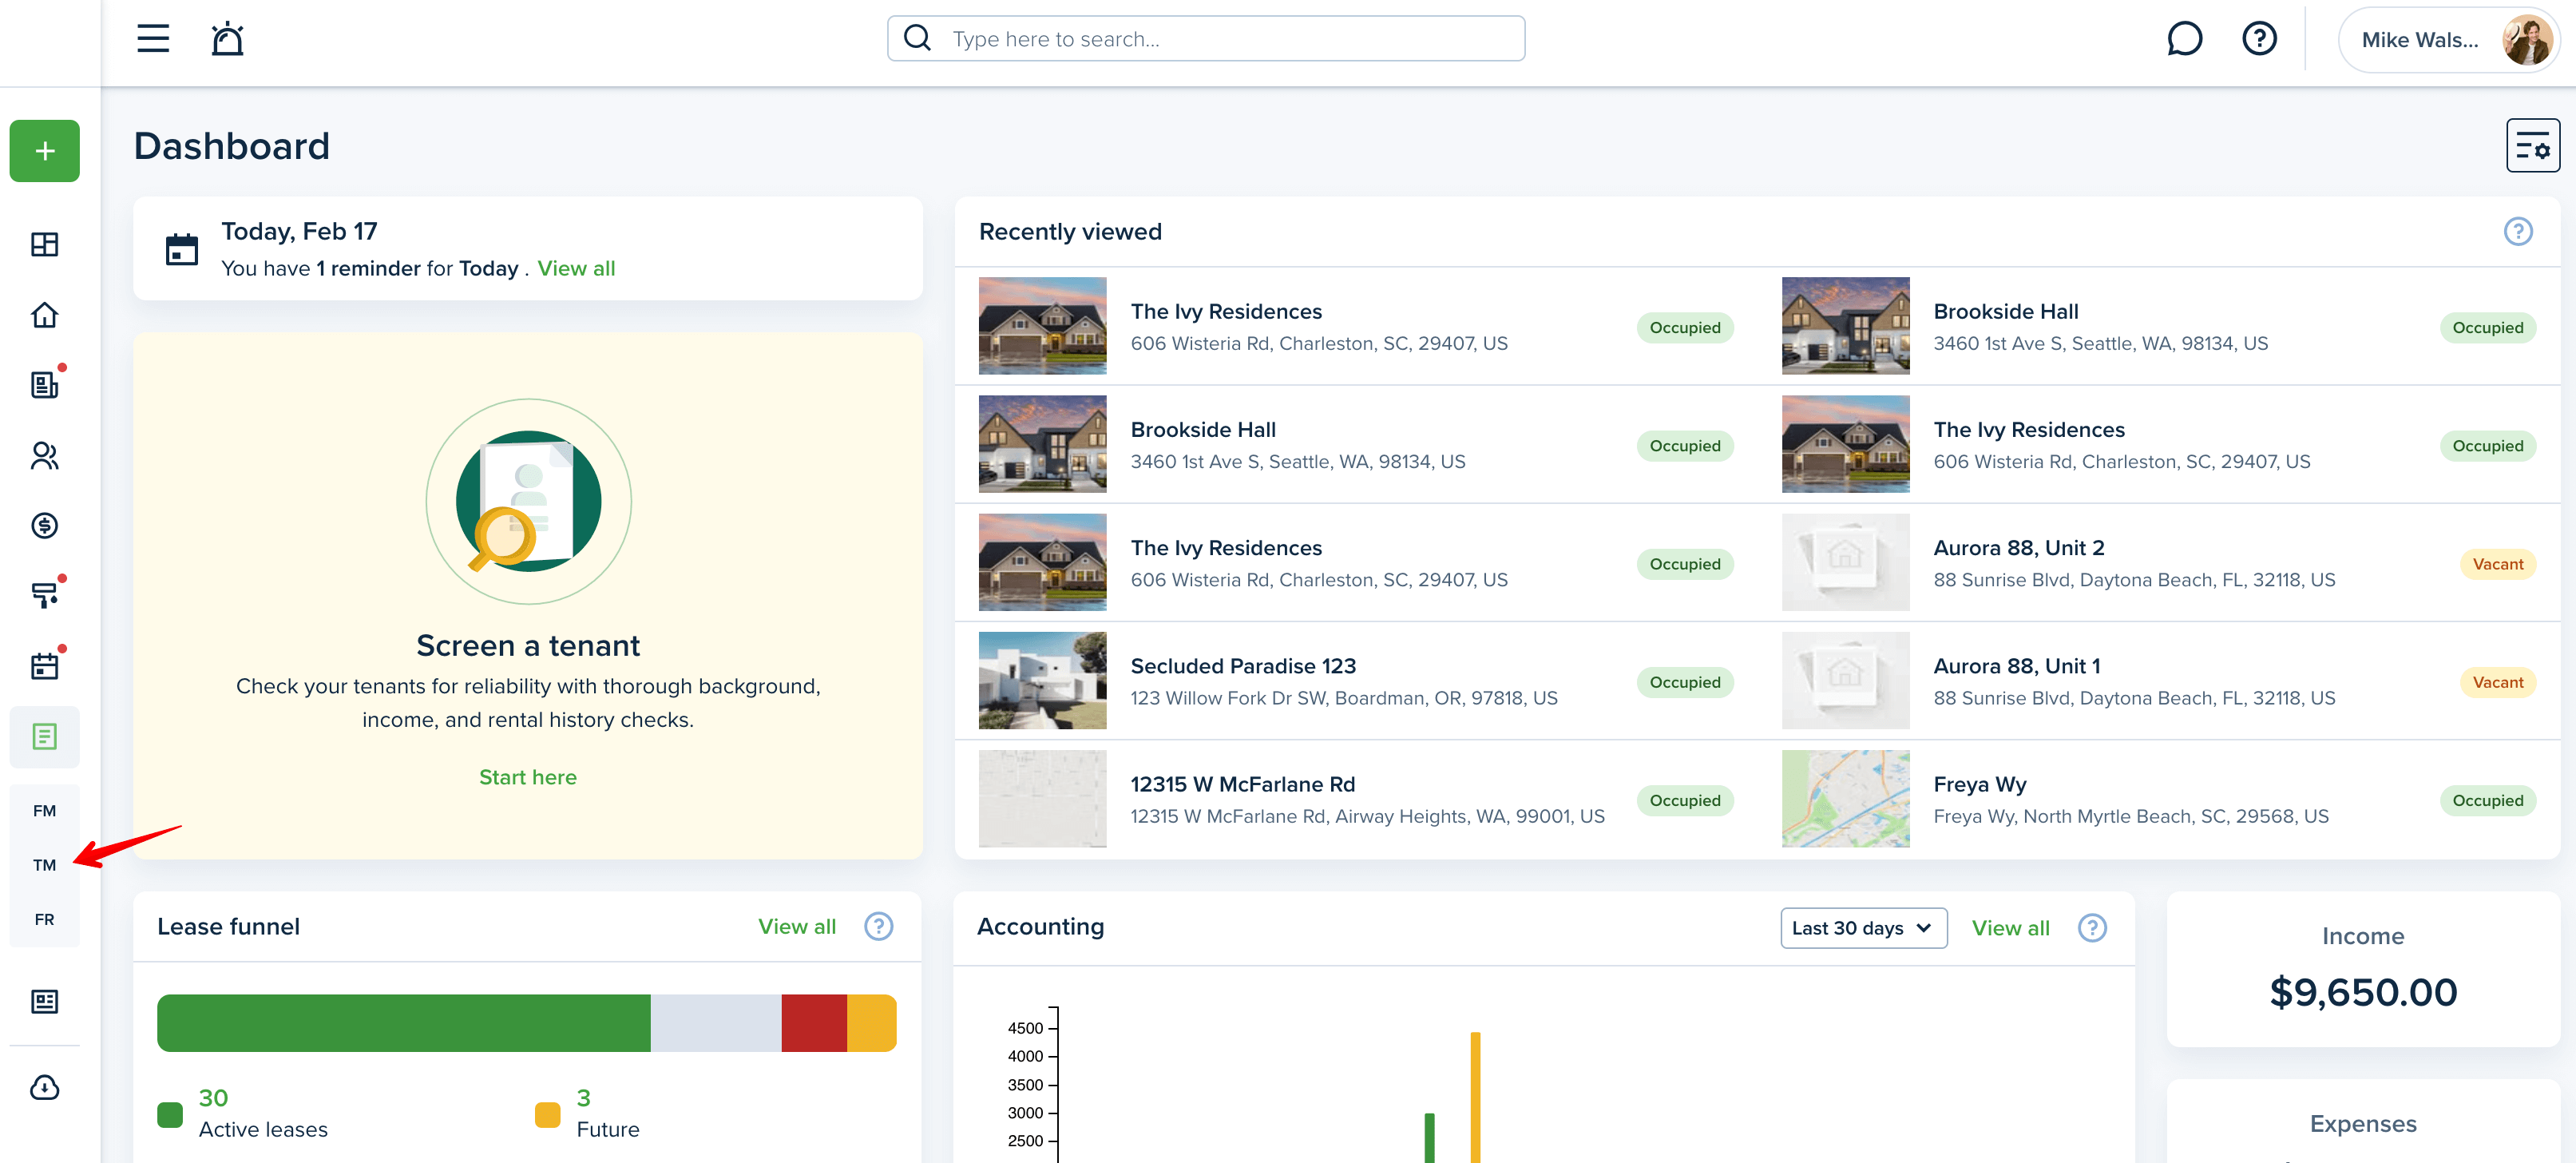Click Lease funnel help question icon
This screenshot has height=1163, width=2576.
(878, 927)
